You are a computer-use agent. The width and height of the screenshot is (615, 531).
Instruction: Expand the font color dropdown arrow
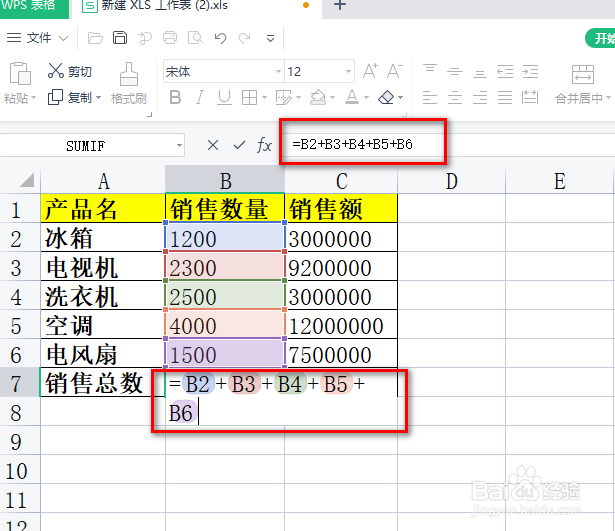(x=366, y=98)
